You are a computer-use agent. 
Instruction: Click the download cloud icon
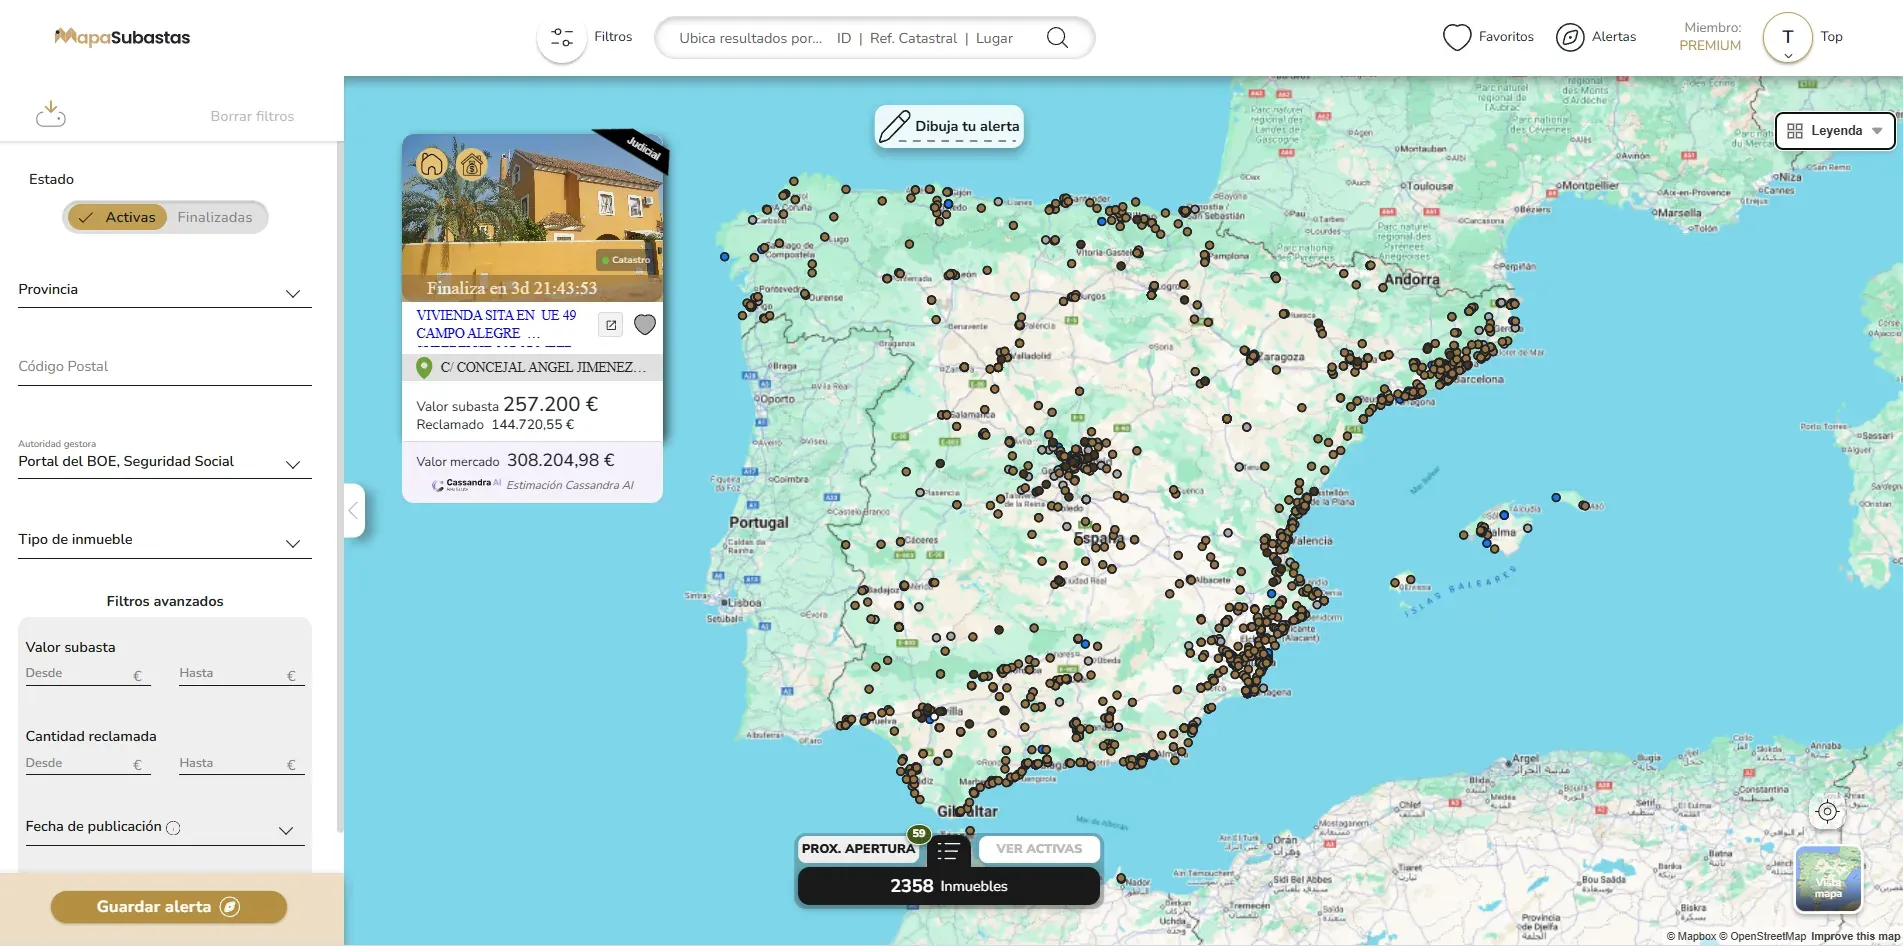[51, 115]
